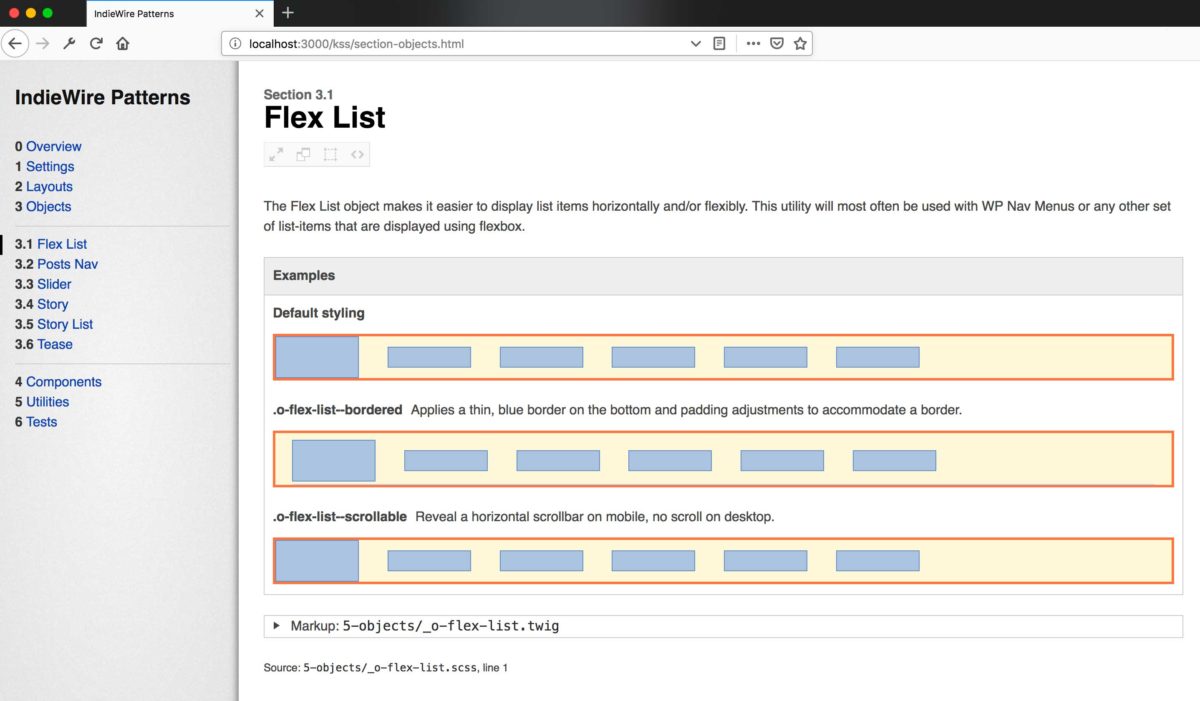
Task: Open a new tab with plus button
Action: click(x=288, y=13)
